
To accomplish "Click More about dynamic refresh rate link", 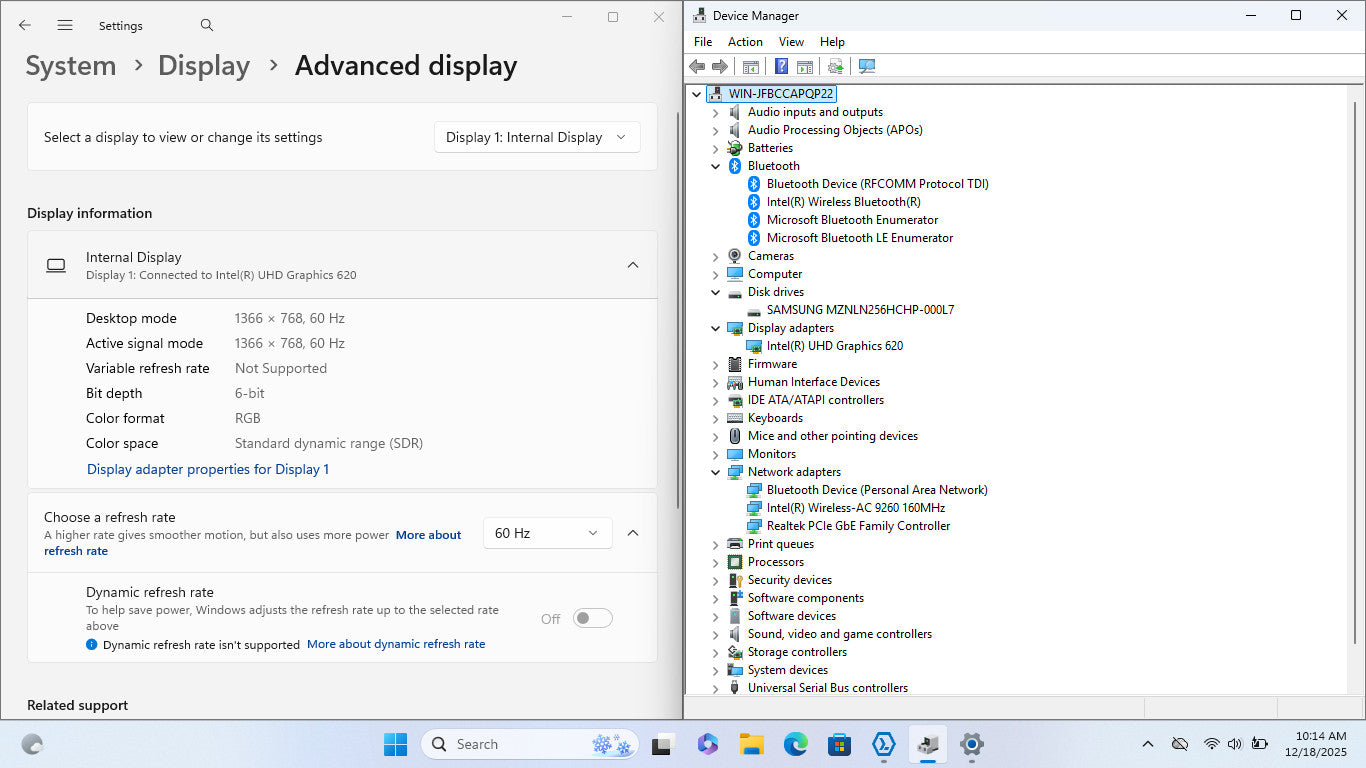I will (x=396, y=644).
